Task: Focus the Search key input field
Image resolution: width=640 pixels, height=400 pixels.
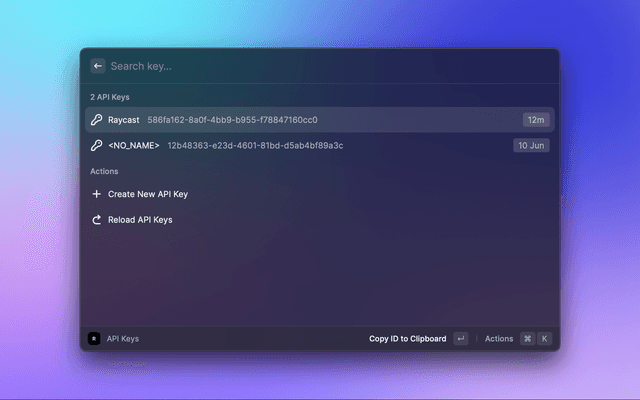Action: (300, 66)
